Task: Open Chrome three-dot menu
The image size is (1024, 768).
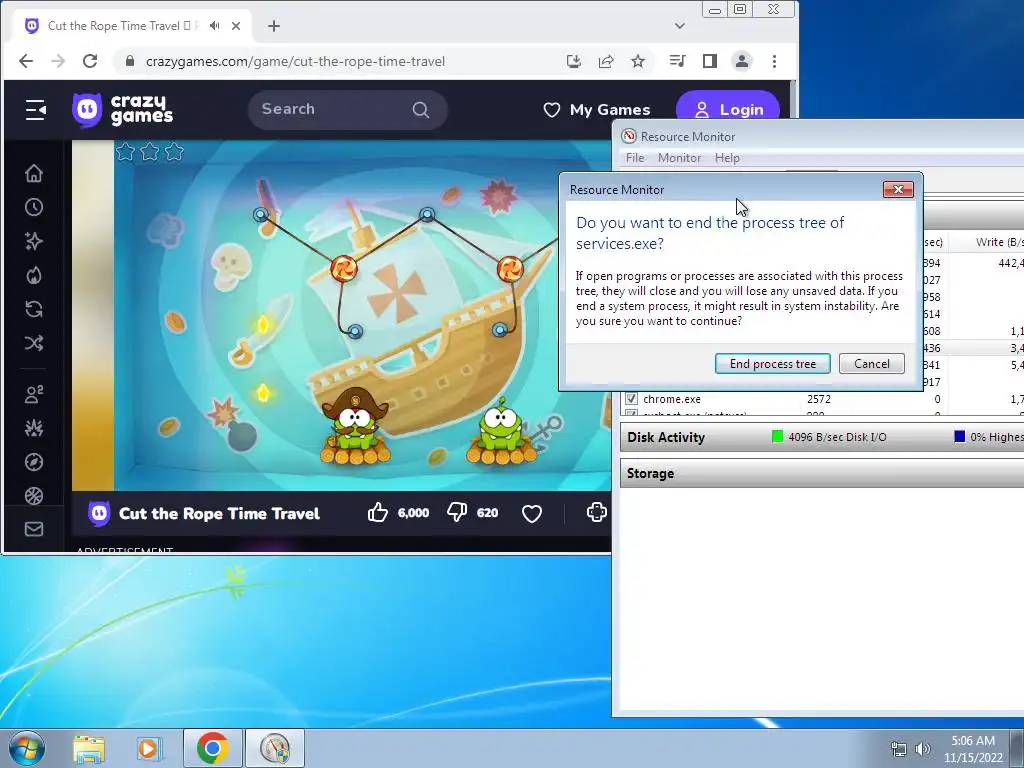Action: pyautogui.click(x=775, y=61)
